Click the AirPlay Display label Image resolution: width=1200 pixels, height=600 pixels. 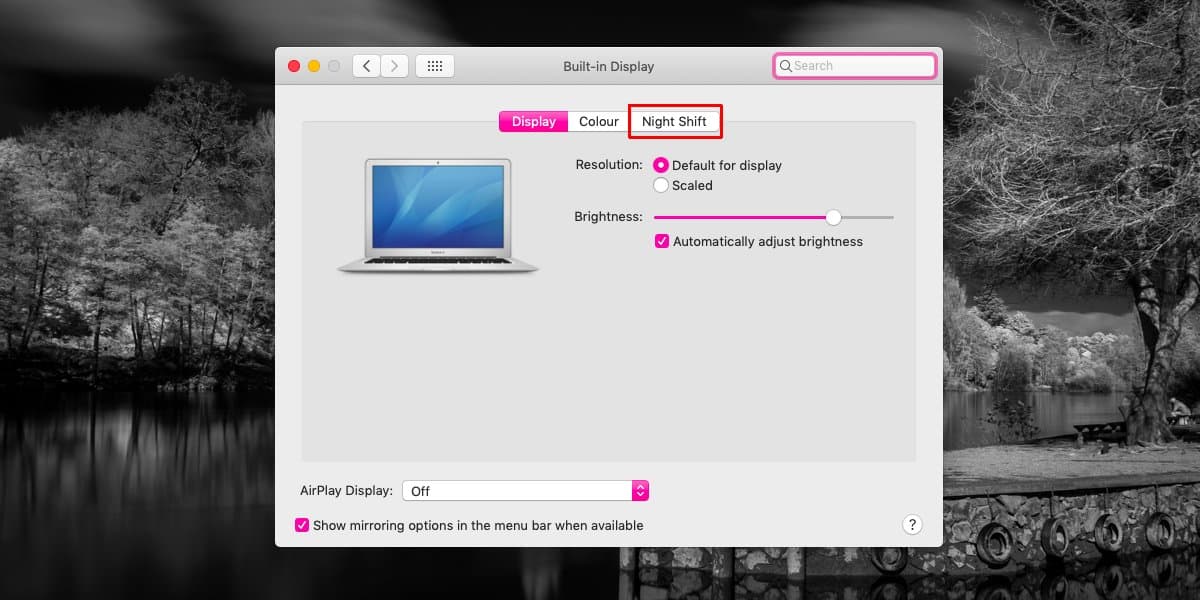click(x=346, y=491)
